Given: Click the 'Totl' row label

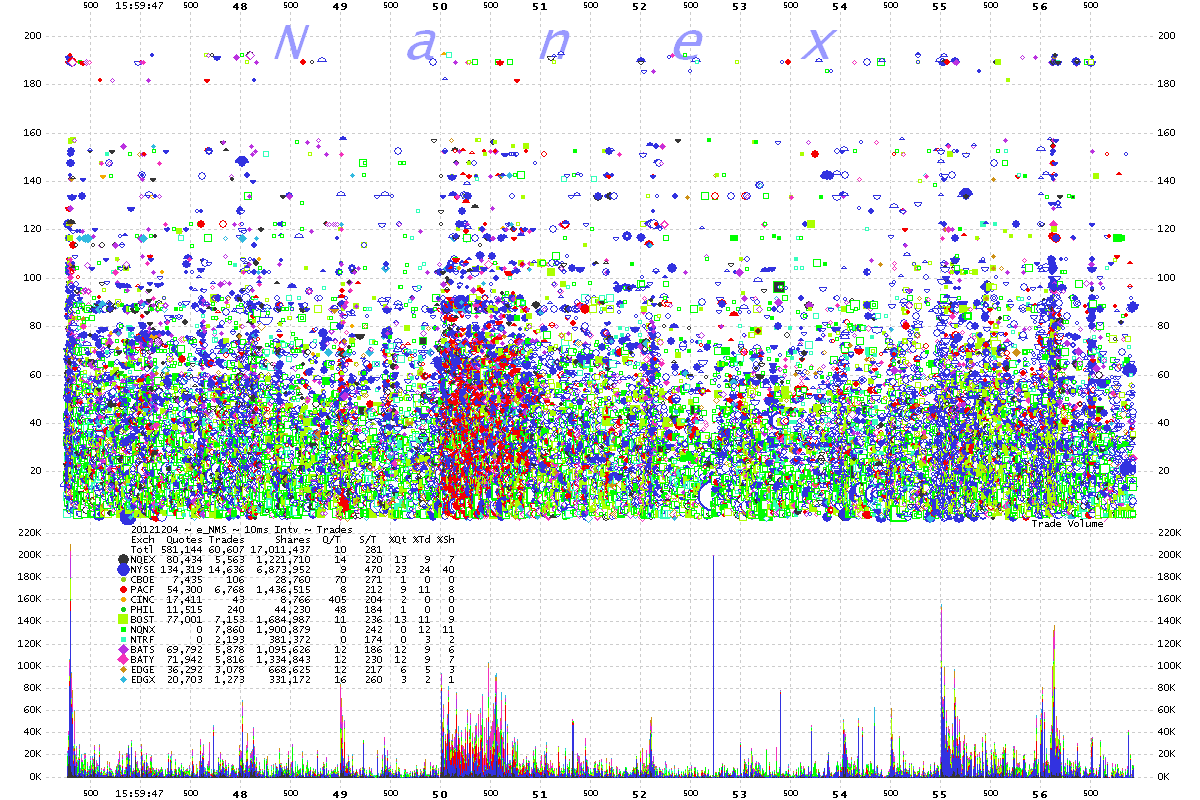Looking at the screenshot, I should [x=143, y=550].
